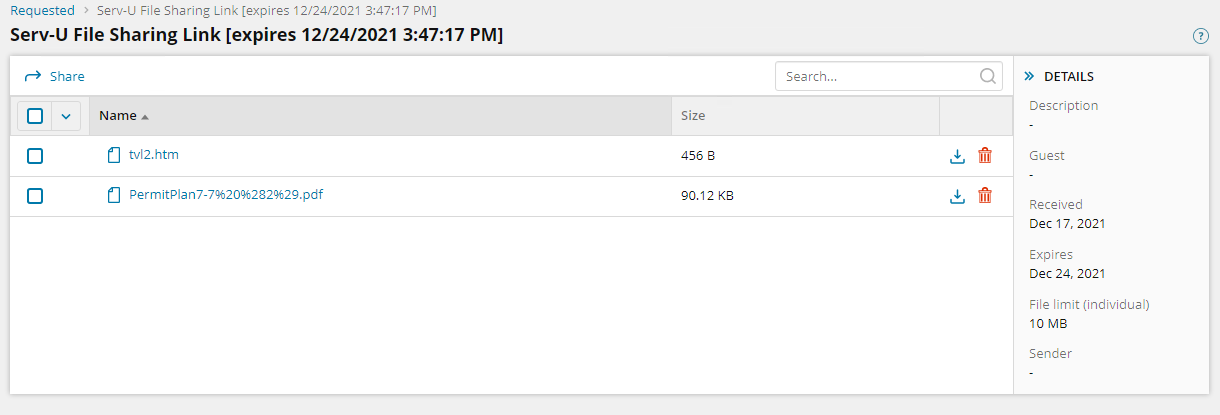The height and width of the screenshot is (415, 1220).
Task: Click the search magnifier icon
Action: (987, 76)
